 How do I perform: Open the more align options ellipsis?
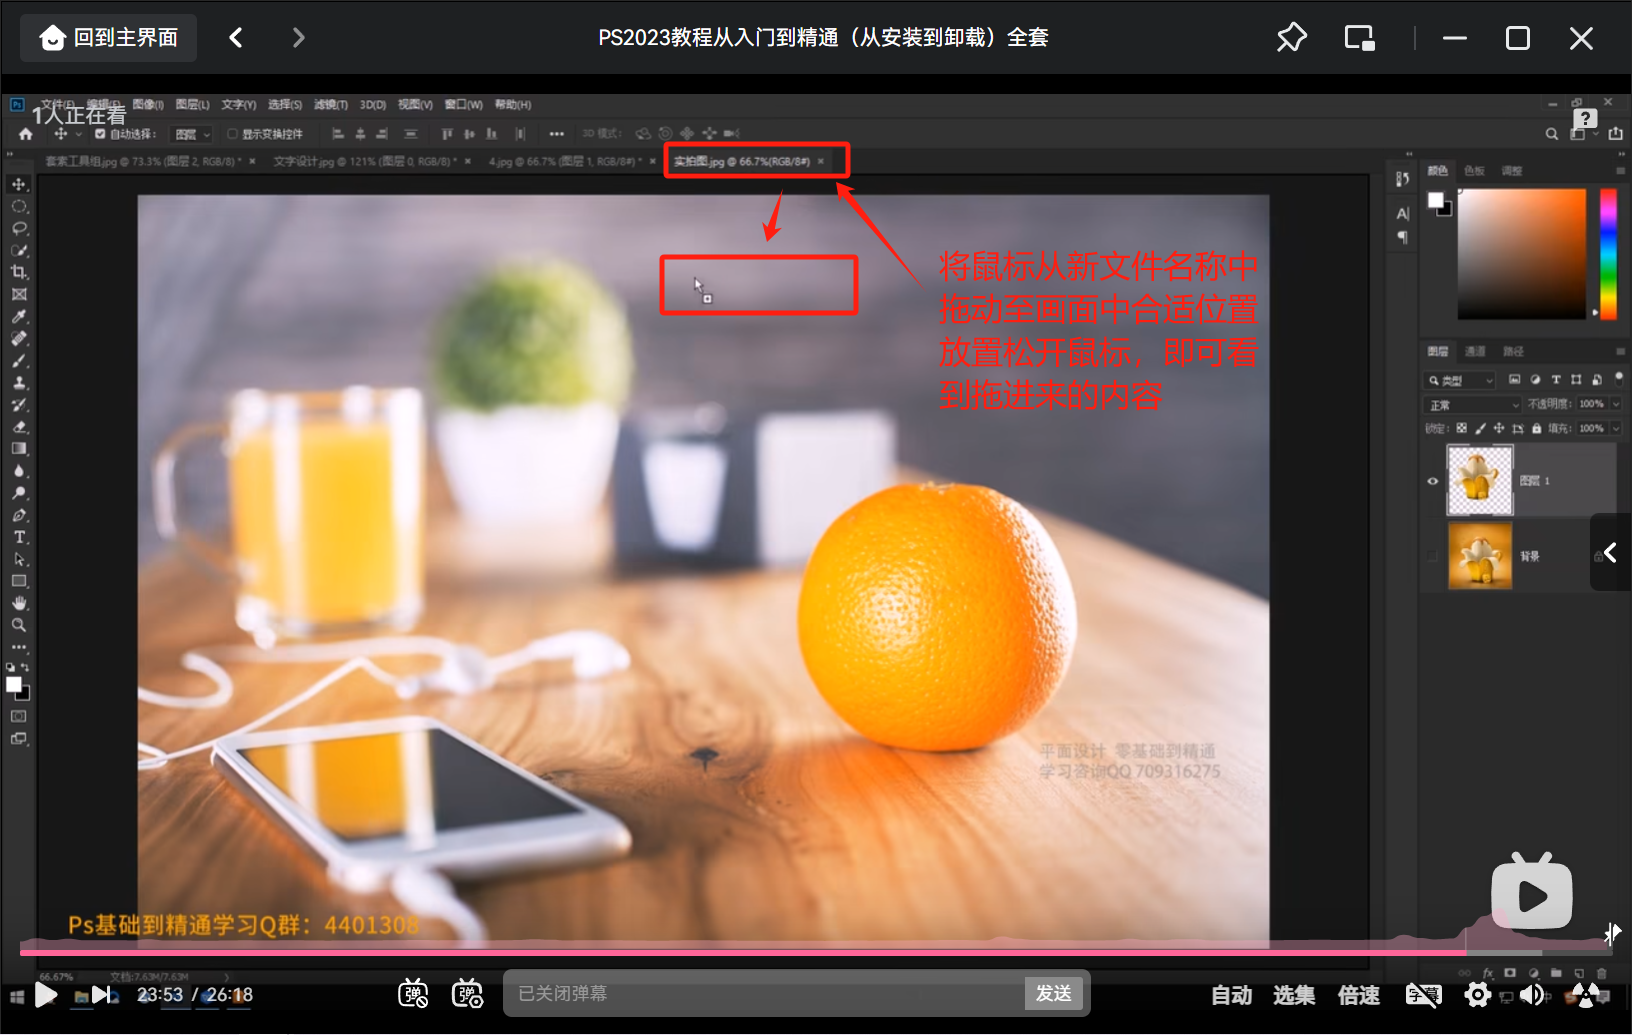click(x=557, y=134)
